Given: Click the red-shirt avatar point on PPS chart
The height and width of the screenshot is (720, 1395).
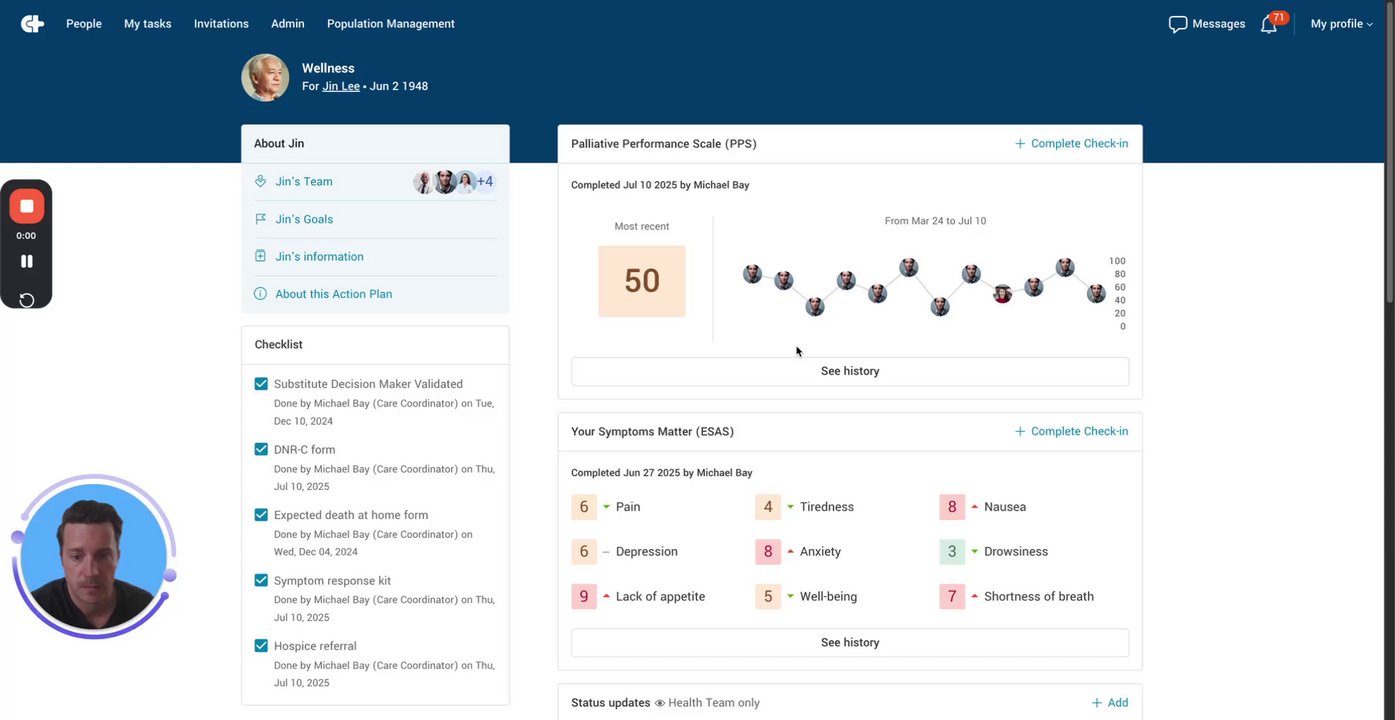Looking at the screenshot, I should coord(1002,293).
